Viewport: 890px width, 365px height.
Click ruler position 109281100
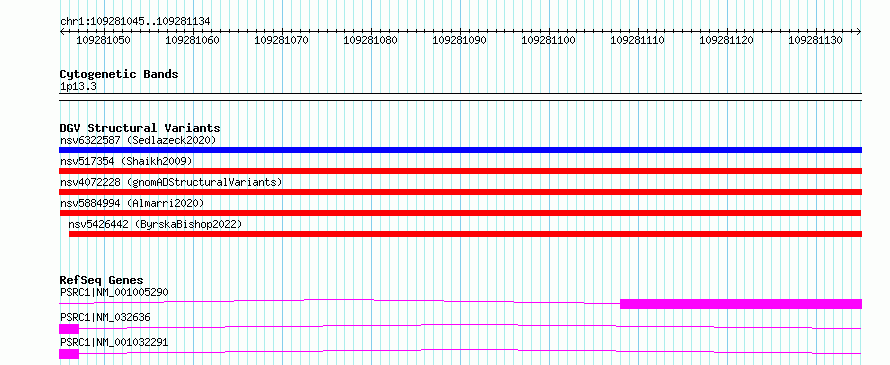point(548,40)
